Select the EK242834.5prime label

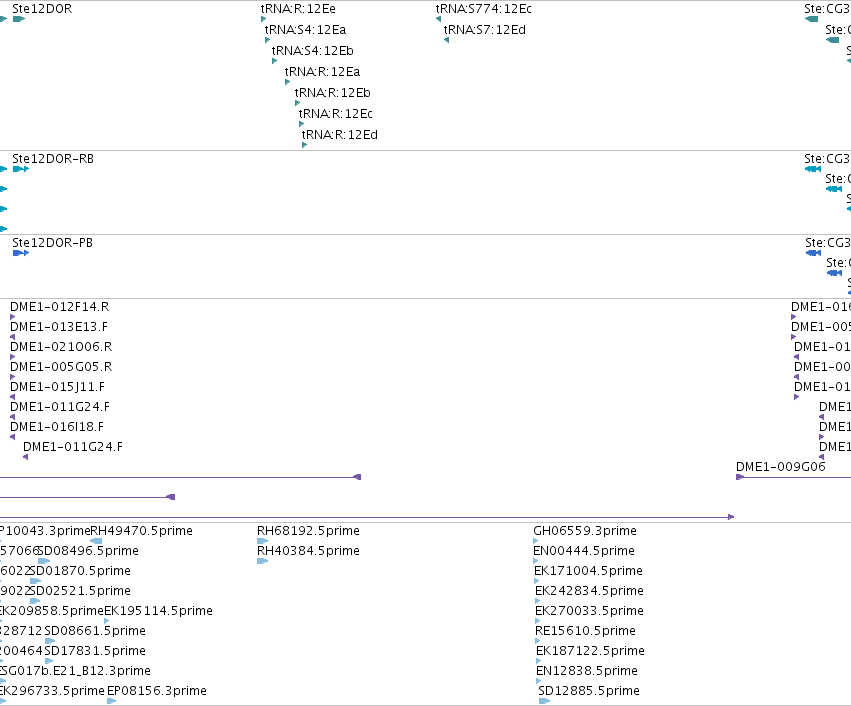click(x=589, y=591)
